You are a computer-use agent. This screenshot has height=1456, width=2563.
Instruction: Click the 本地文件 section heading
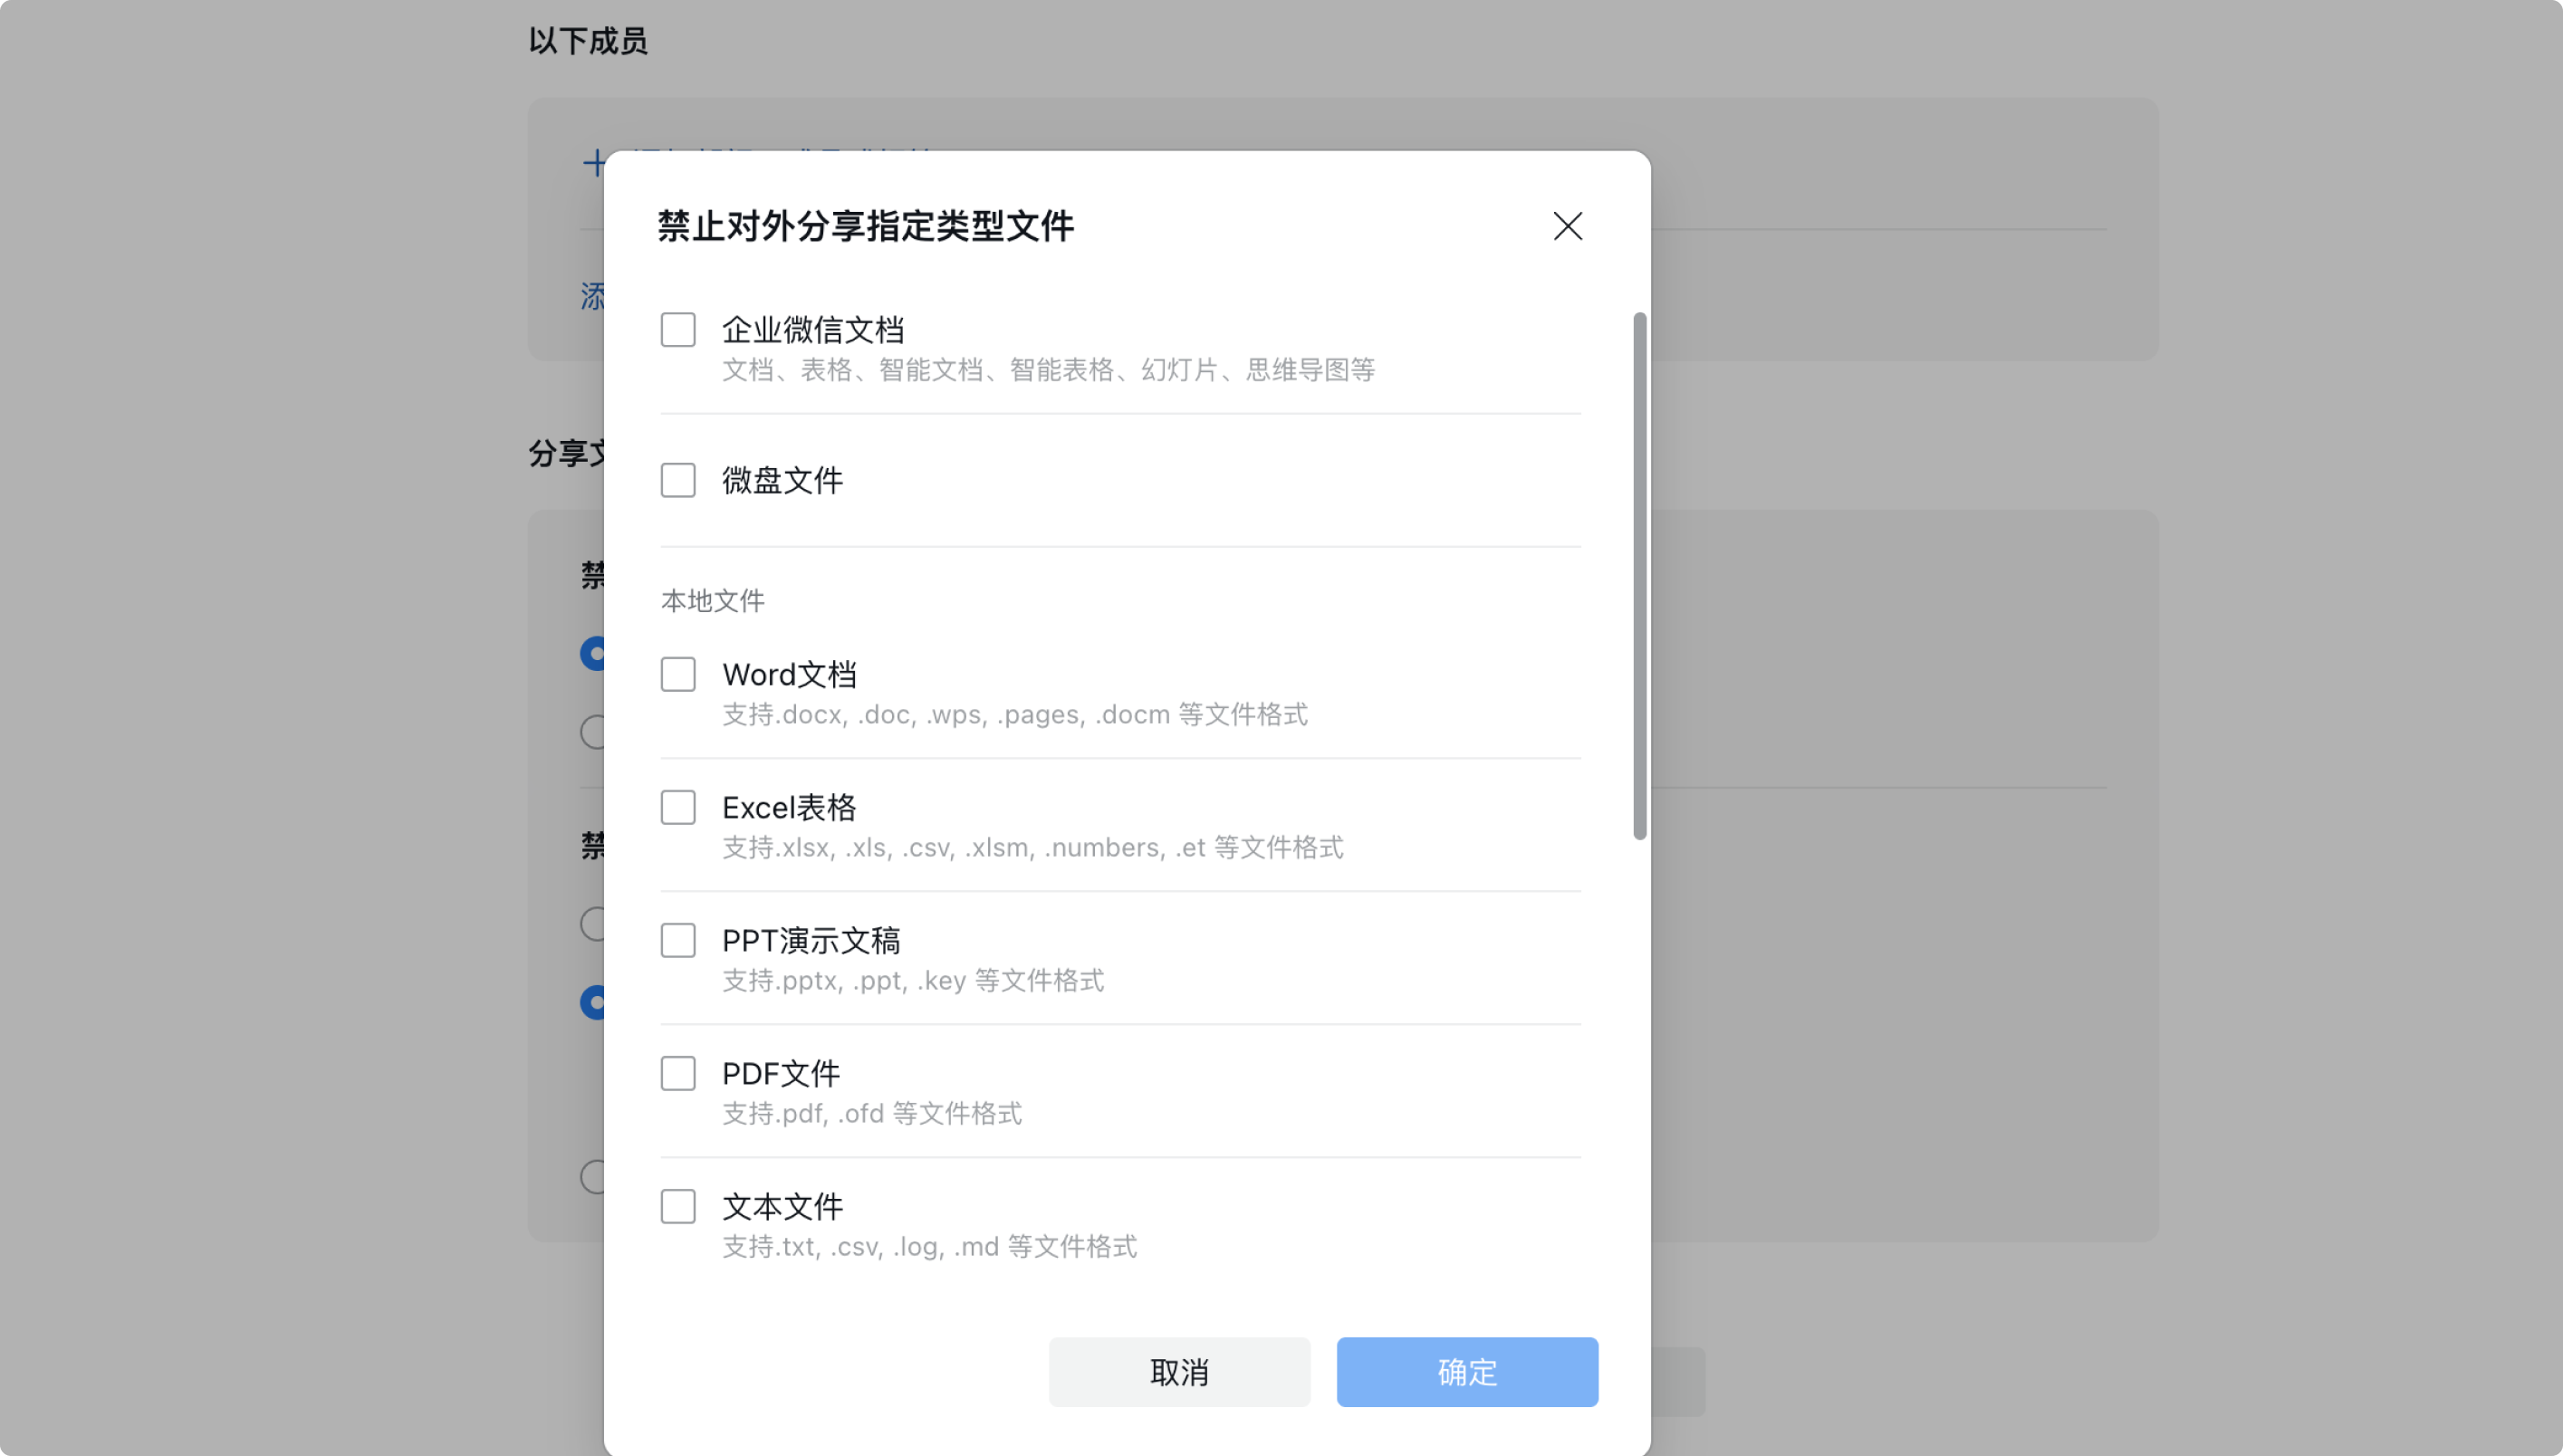pyautogui.click(x=712, y=601)
